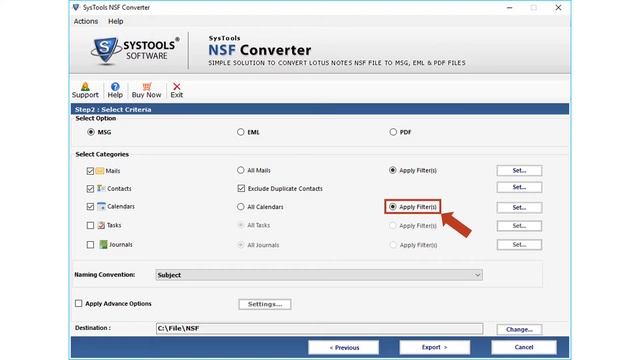Uncheck the Mails category checkbox
Screen dimensions: 640x360
[x=90, y=171]
